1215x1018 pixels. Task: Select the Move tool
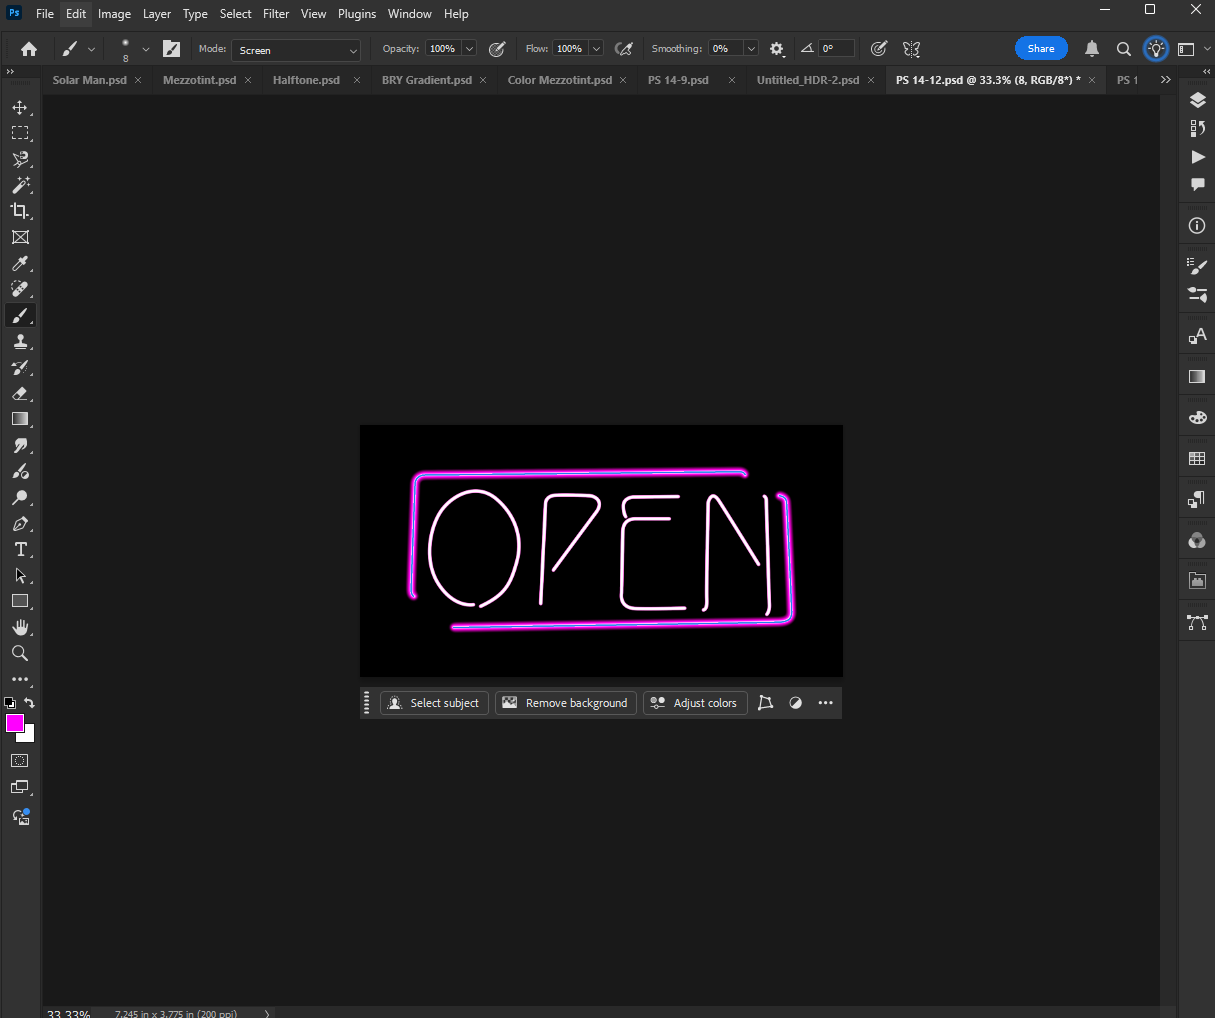pyautogui.click(x=20, y=107)
